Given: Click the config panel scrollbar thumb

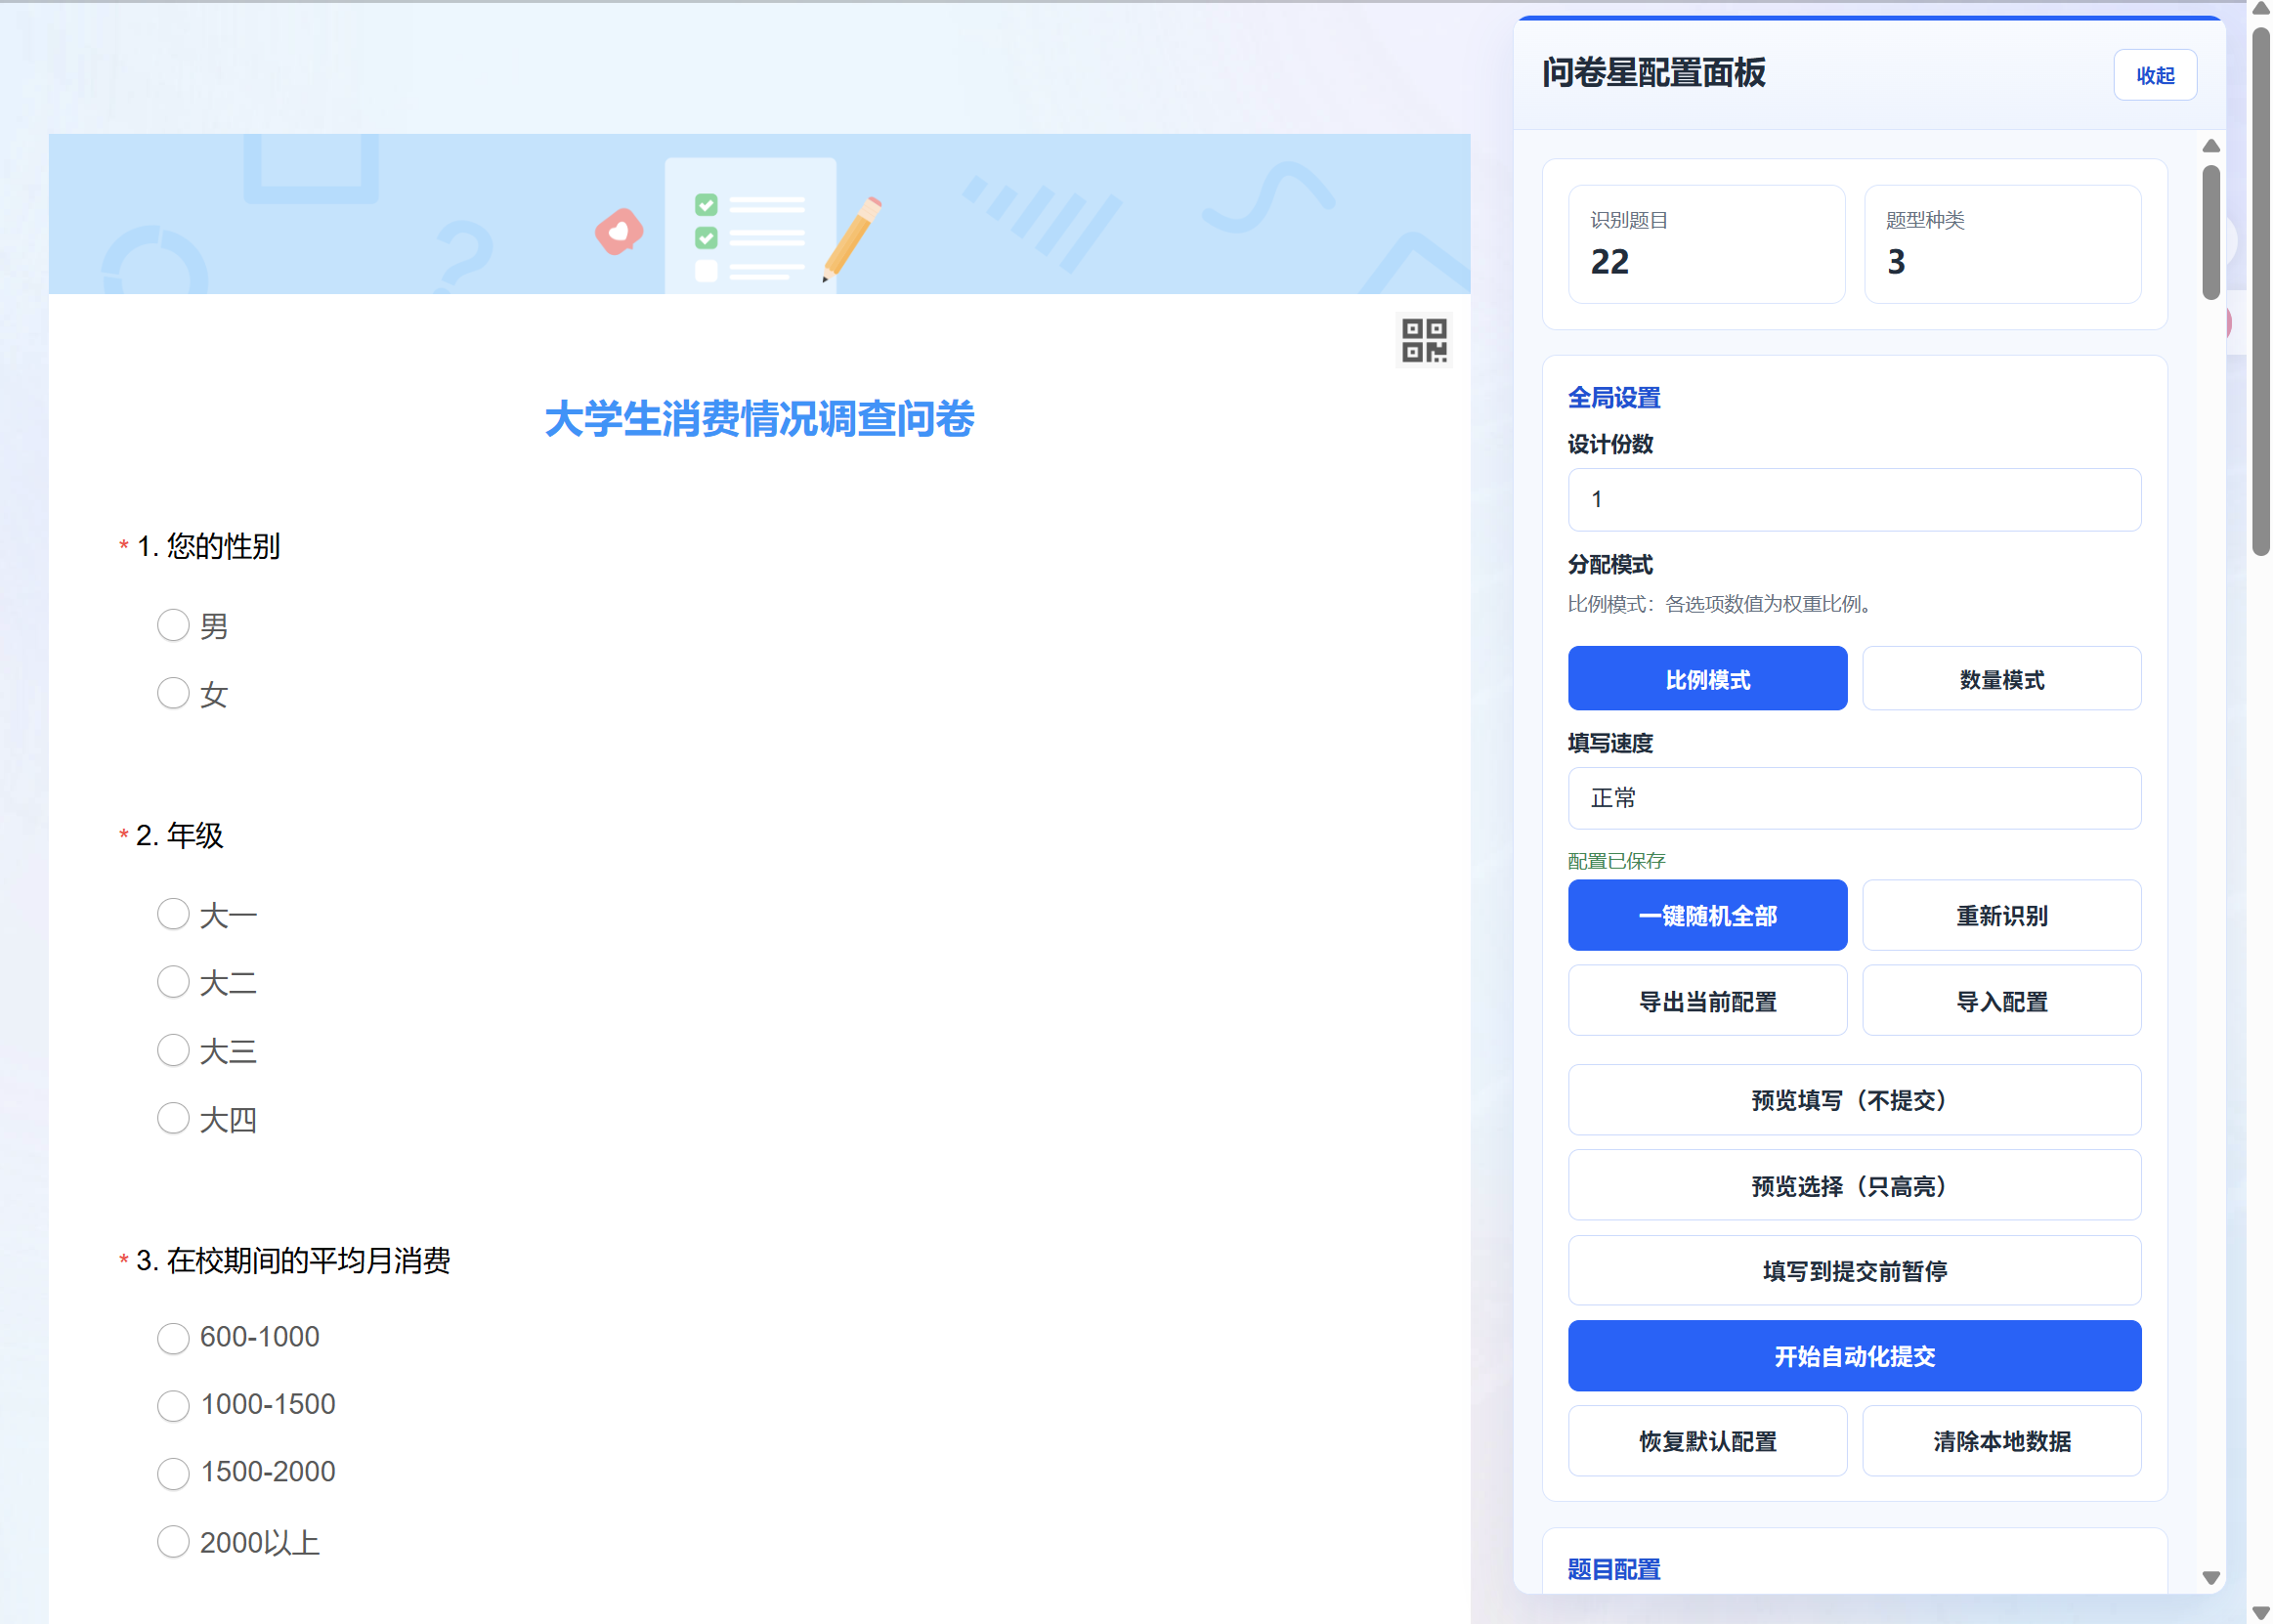Looking at the screenshot, I should [x=2210, y=232].
